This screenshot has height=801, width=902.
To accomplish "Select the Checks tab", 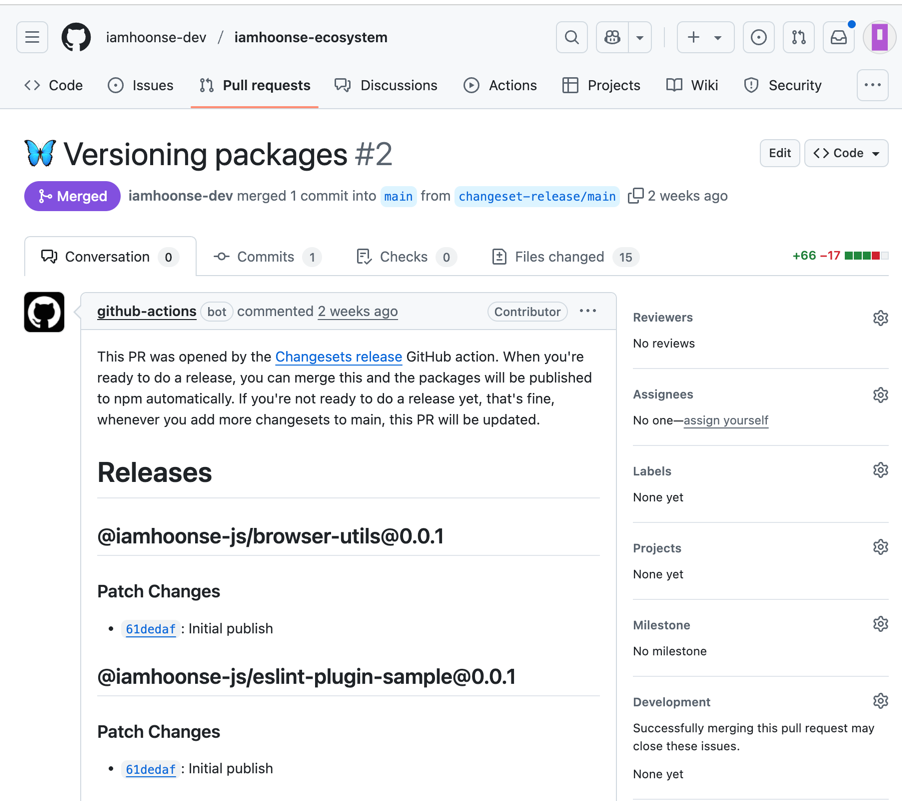I will [406, 257].
